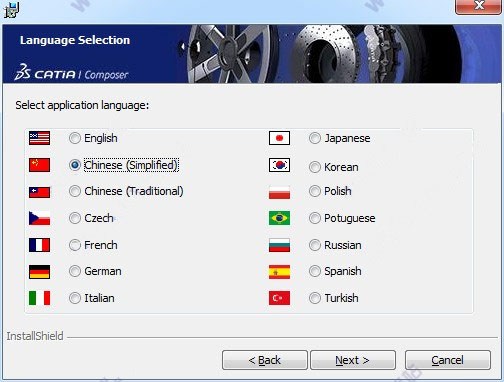
Task: Choose Italian as application language
Action: (x=75, y=298)
